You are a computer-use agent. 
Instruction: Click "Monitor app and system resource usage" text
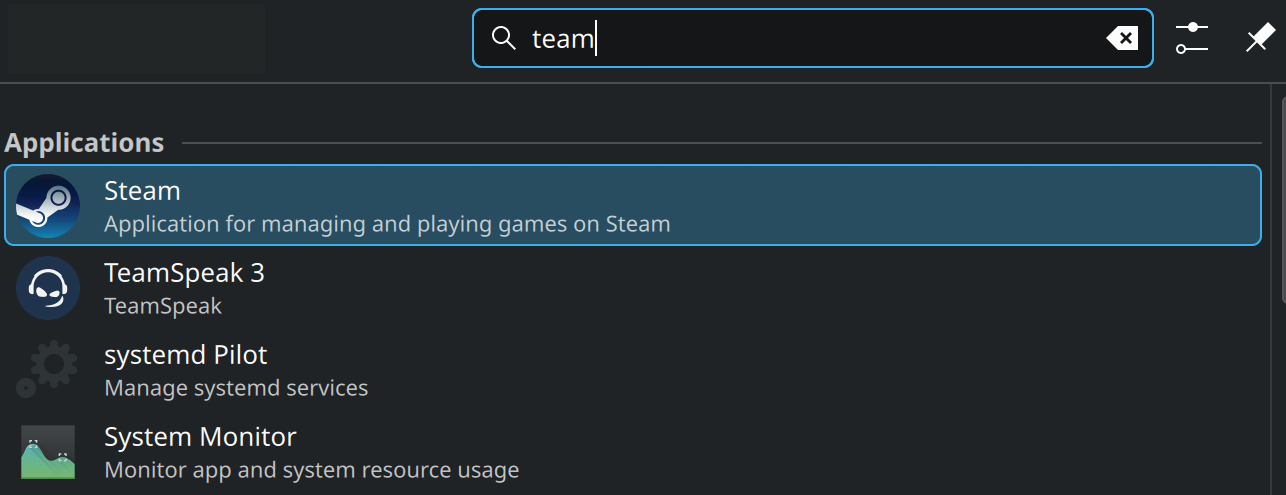pos(311,469)
